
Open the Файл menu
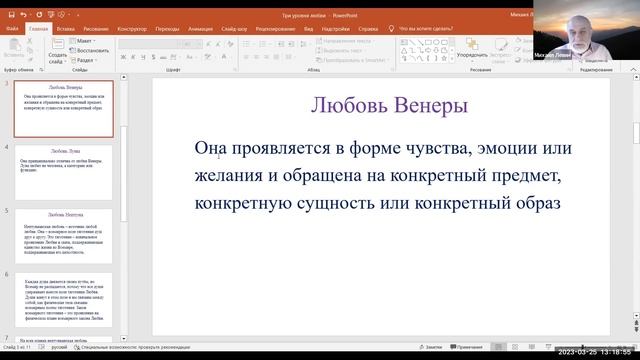[x=12, y=29]
